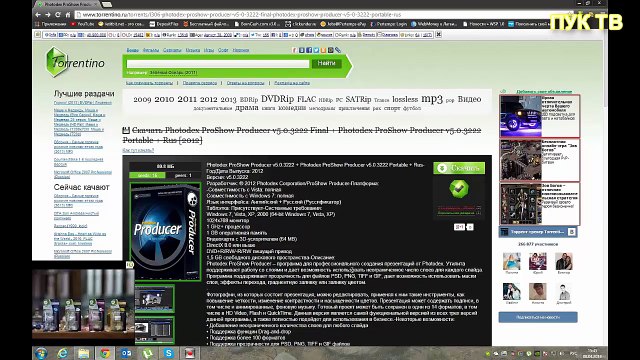Open the Софт menu item
Viewport: 640px width, 360px height.
tap(223, 50)
